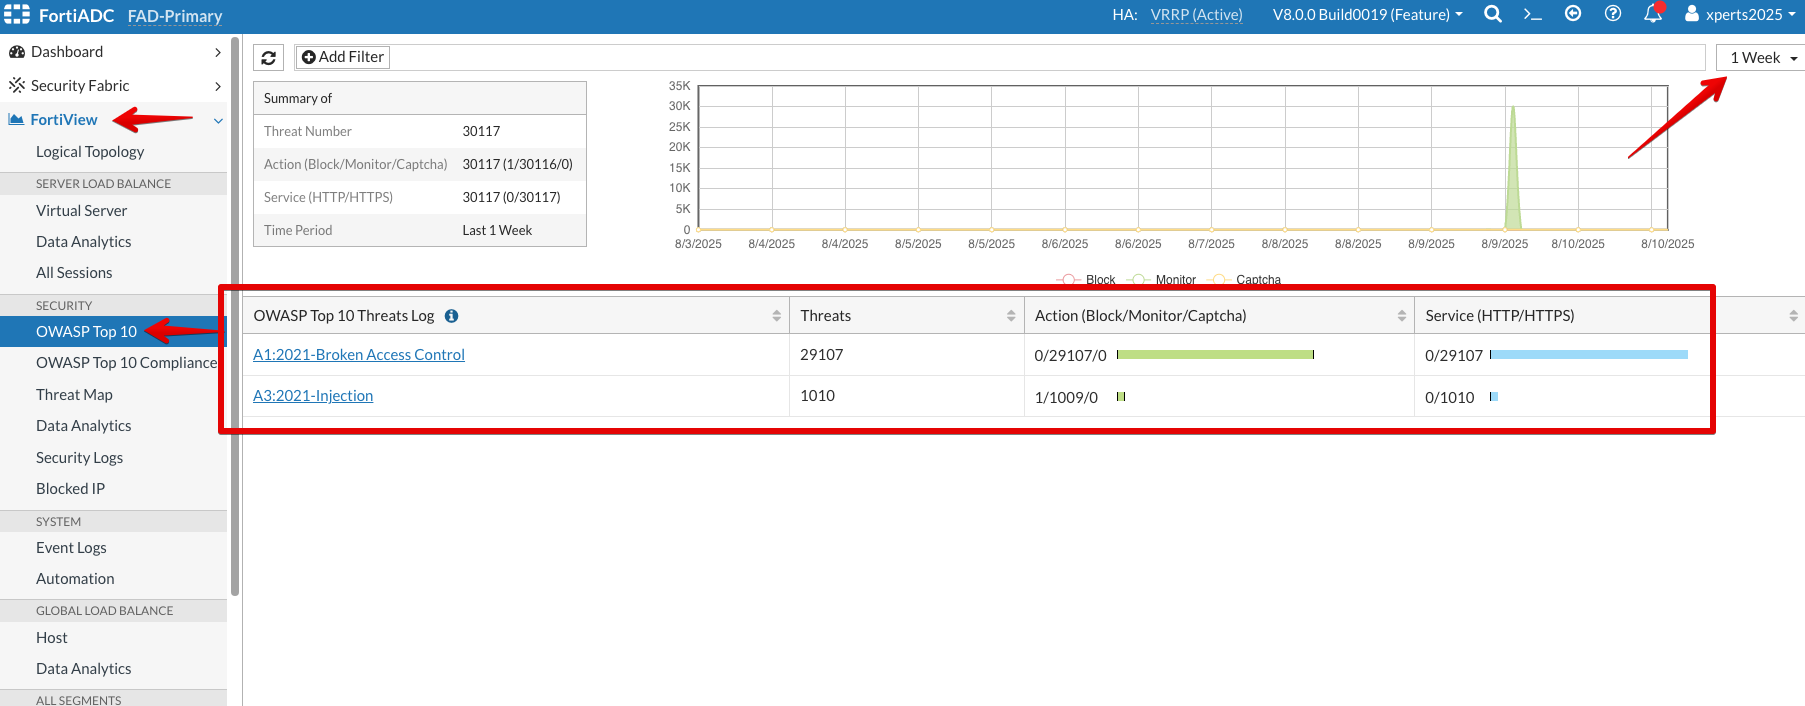Click the Security Fabric icon
This screenshot has height=706, width=1805.
17,86
